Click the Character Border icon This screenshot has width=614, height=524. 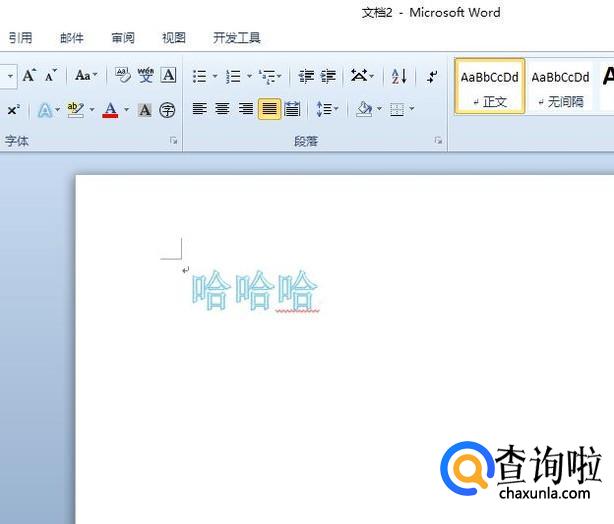tap(169, 76)
